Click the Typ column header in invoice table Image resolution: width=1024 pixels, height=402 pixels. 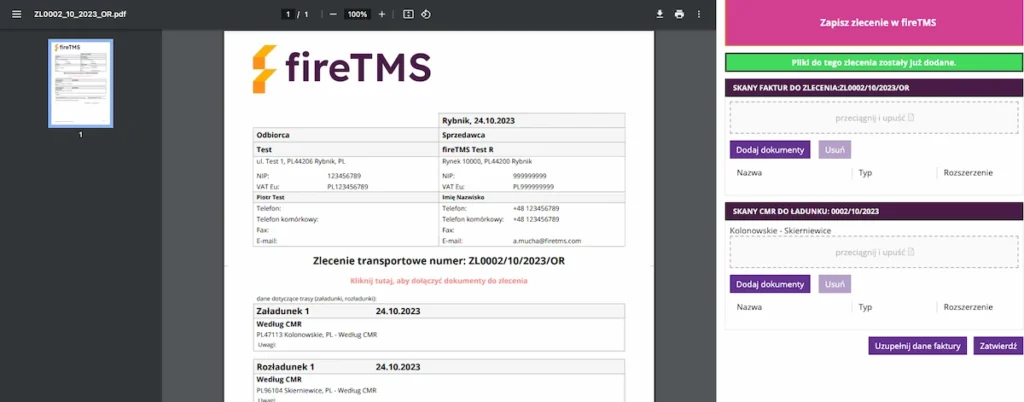(x=865, y=173)
